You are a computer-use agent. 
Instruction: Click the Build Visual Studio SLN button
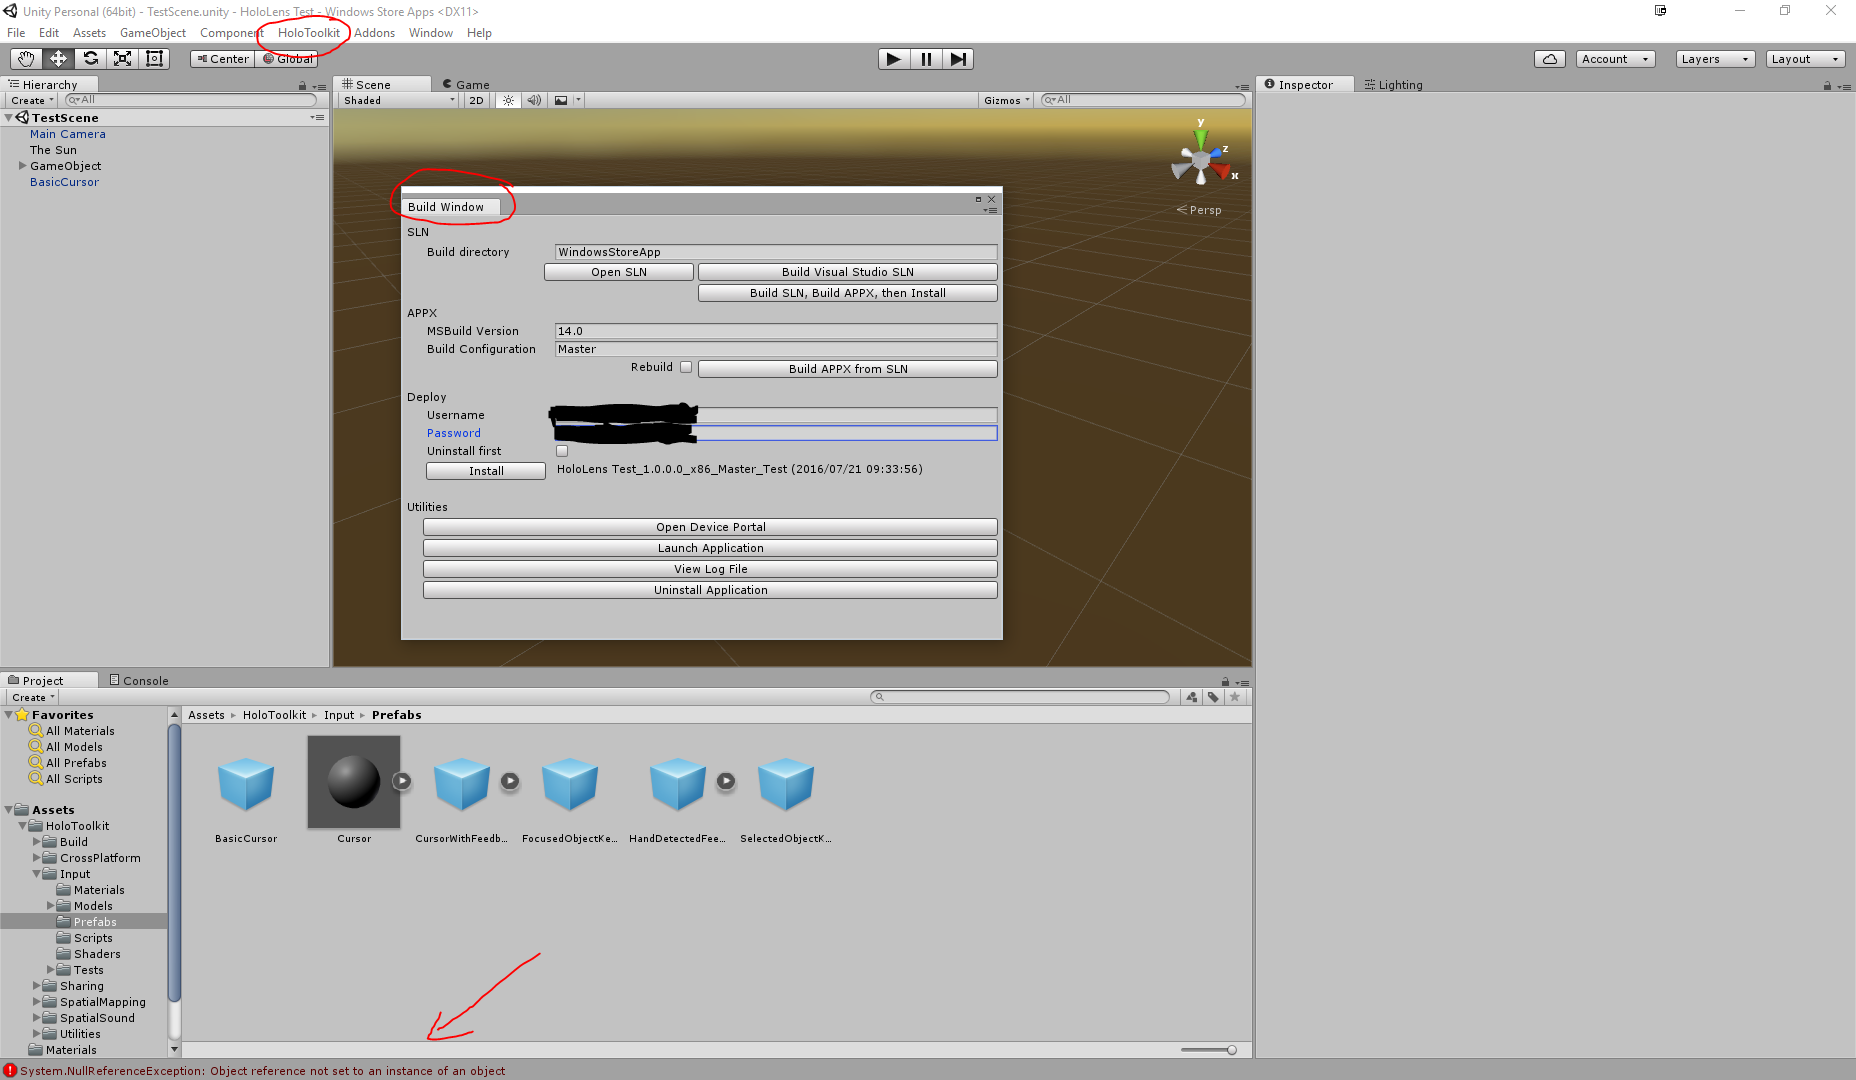tap(847, 271)
